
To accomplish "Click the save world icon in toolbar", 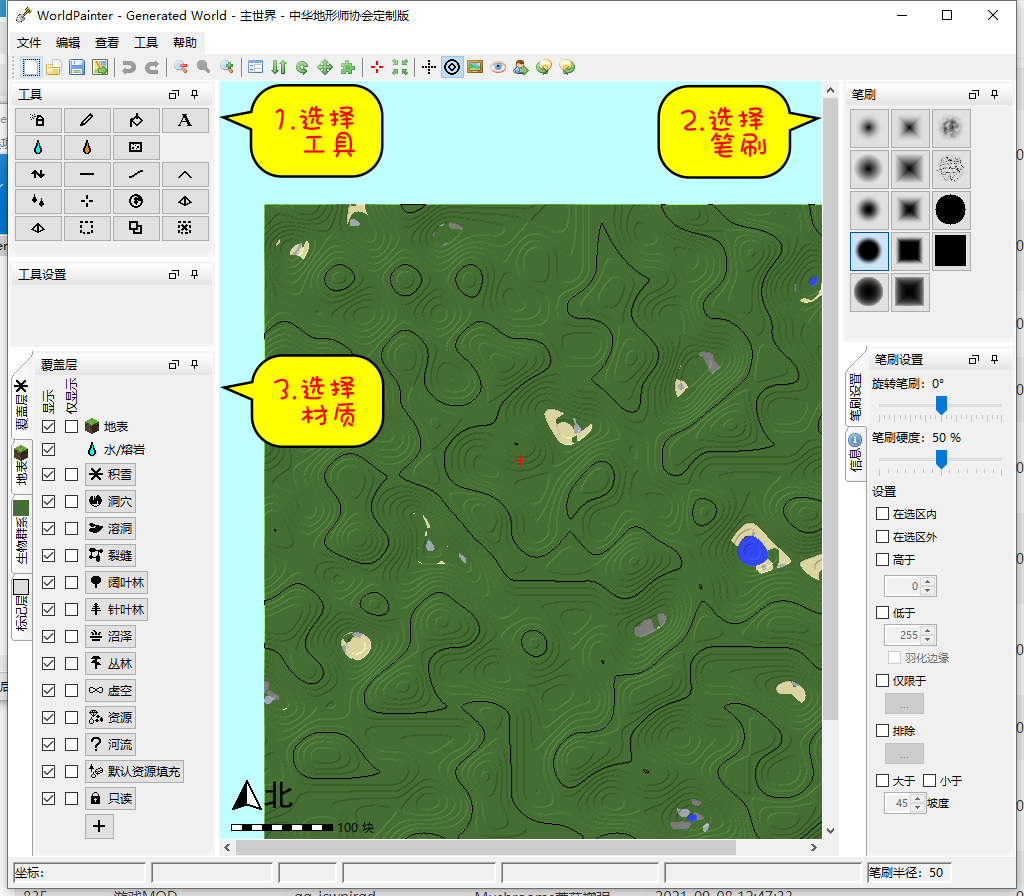I will [x=77, y=67].
